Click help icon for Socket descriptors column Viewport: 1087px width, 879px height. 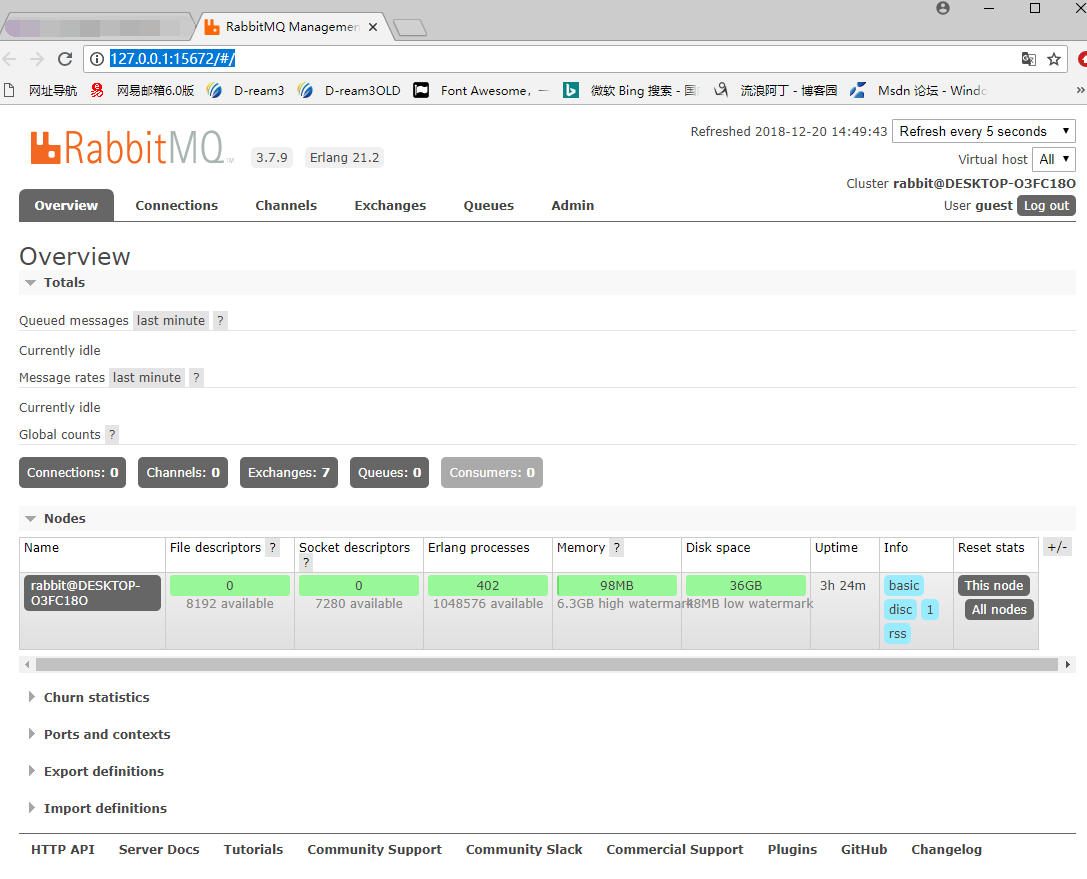click(306, 563)
